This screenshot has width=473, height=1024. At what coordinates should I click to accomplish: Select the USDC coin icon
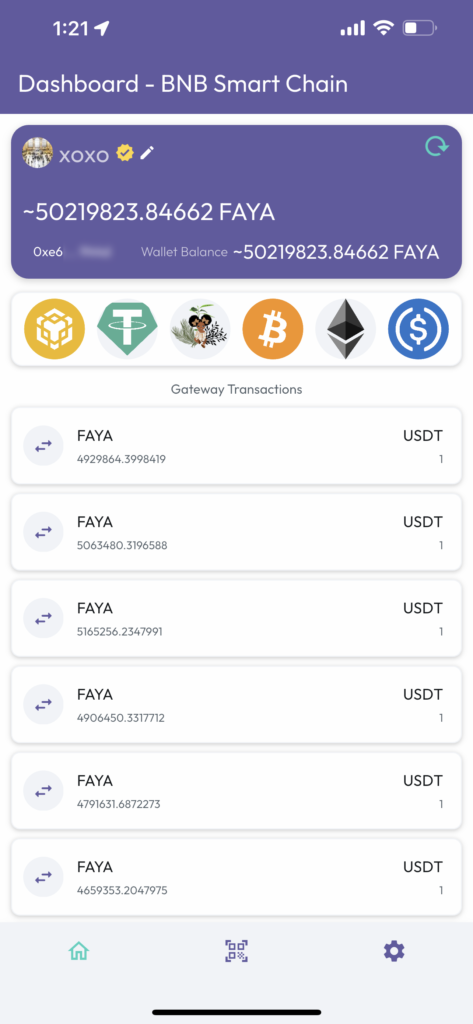pos(418,329)
